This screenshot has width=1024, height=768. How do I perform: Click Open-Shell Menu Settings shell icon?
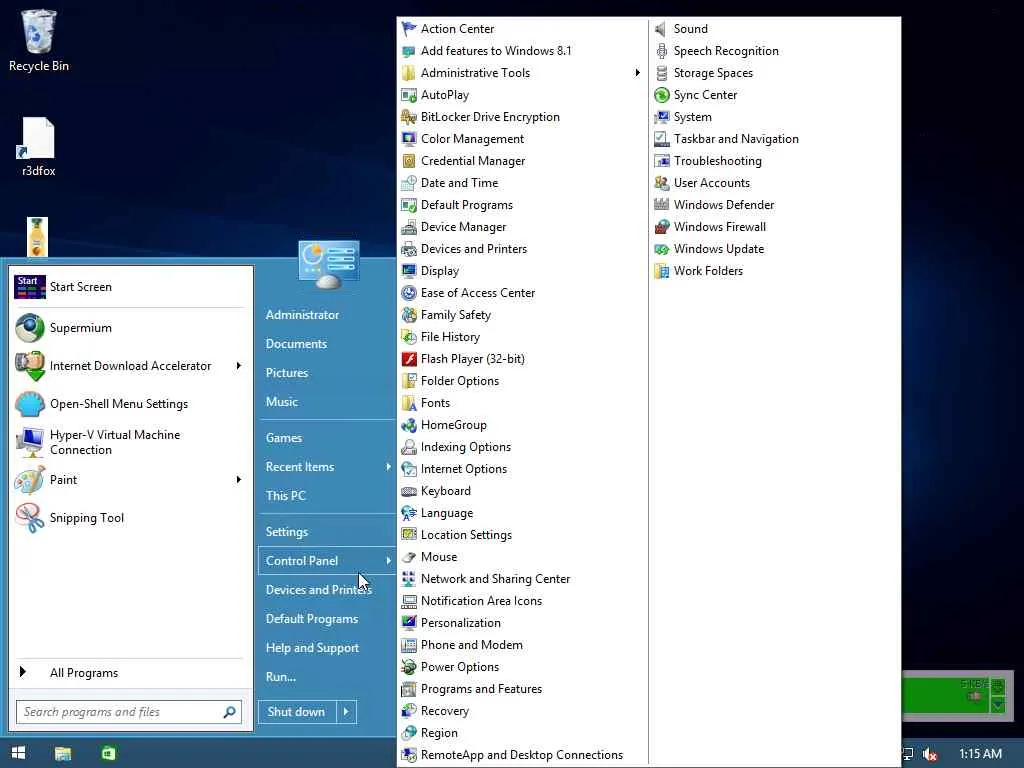pyautogui.click(x=30, y=404)
